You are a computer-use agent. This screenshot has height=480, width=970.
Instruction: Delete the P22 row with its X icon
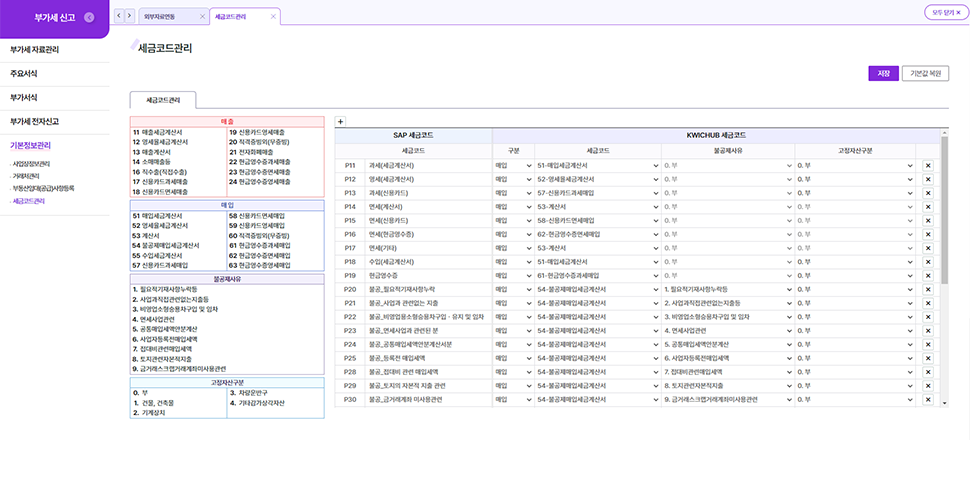[x=928, y=316]
